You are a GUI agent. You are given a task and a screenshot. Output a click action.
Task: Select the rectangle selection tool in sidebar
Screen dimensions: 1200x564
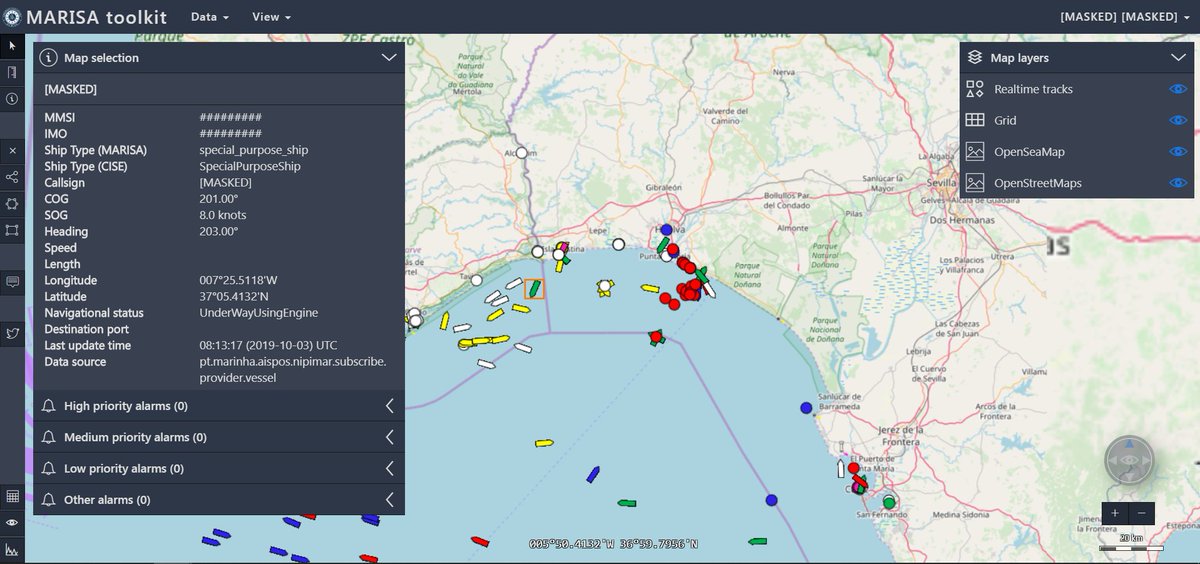[12, 230]
